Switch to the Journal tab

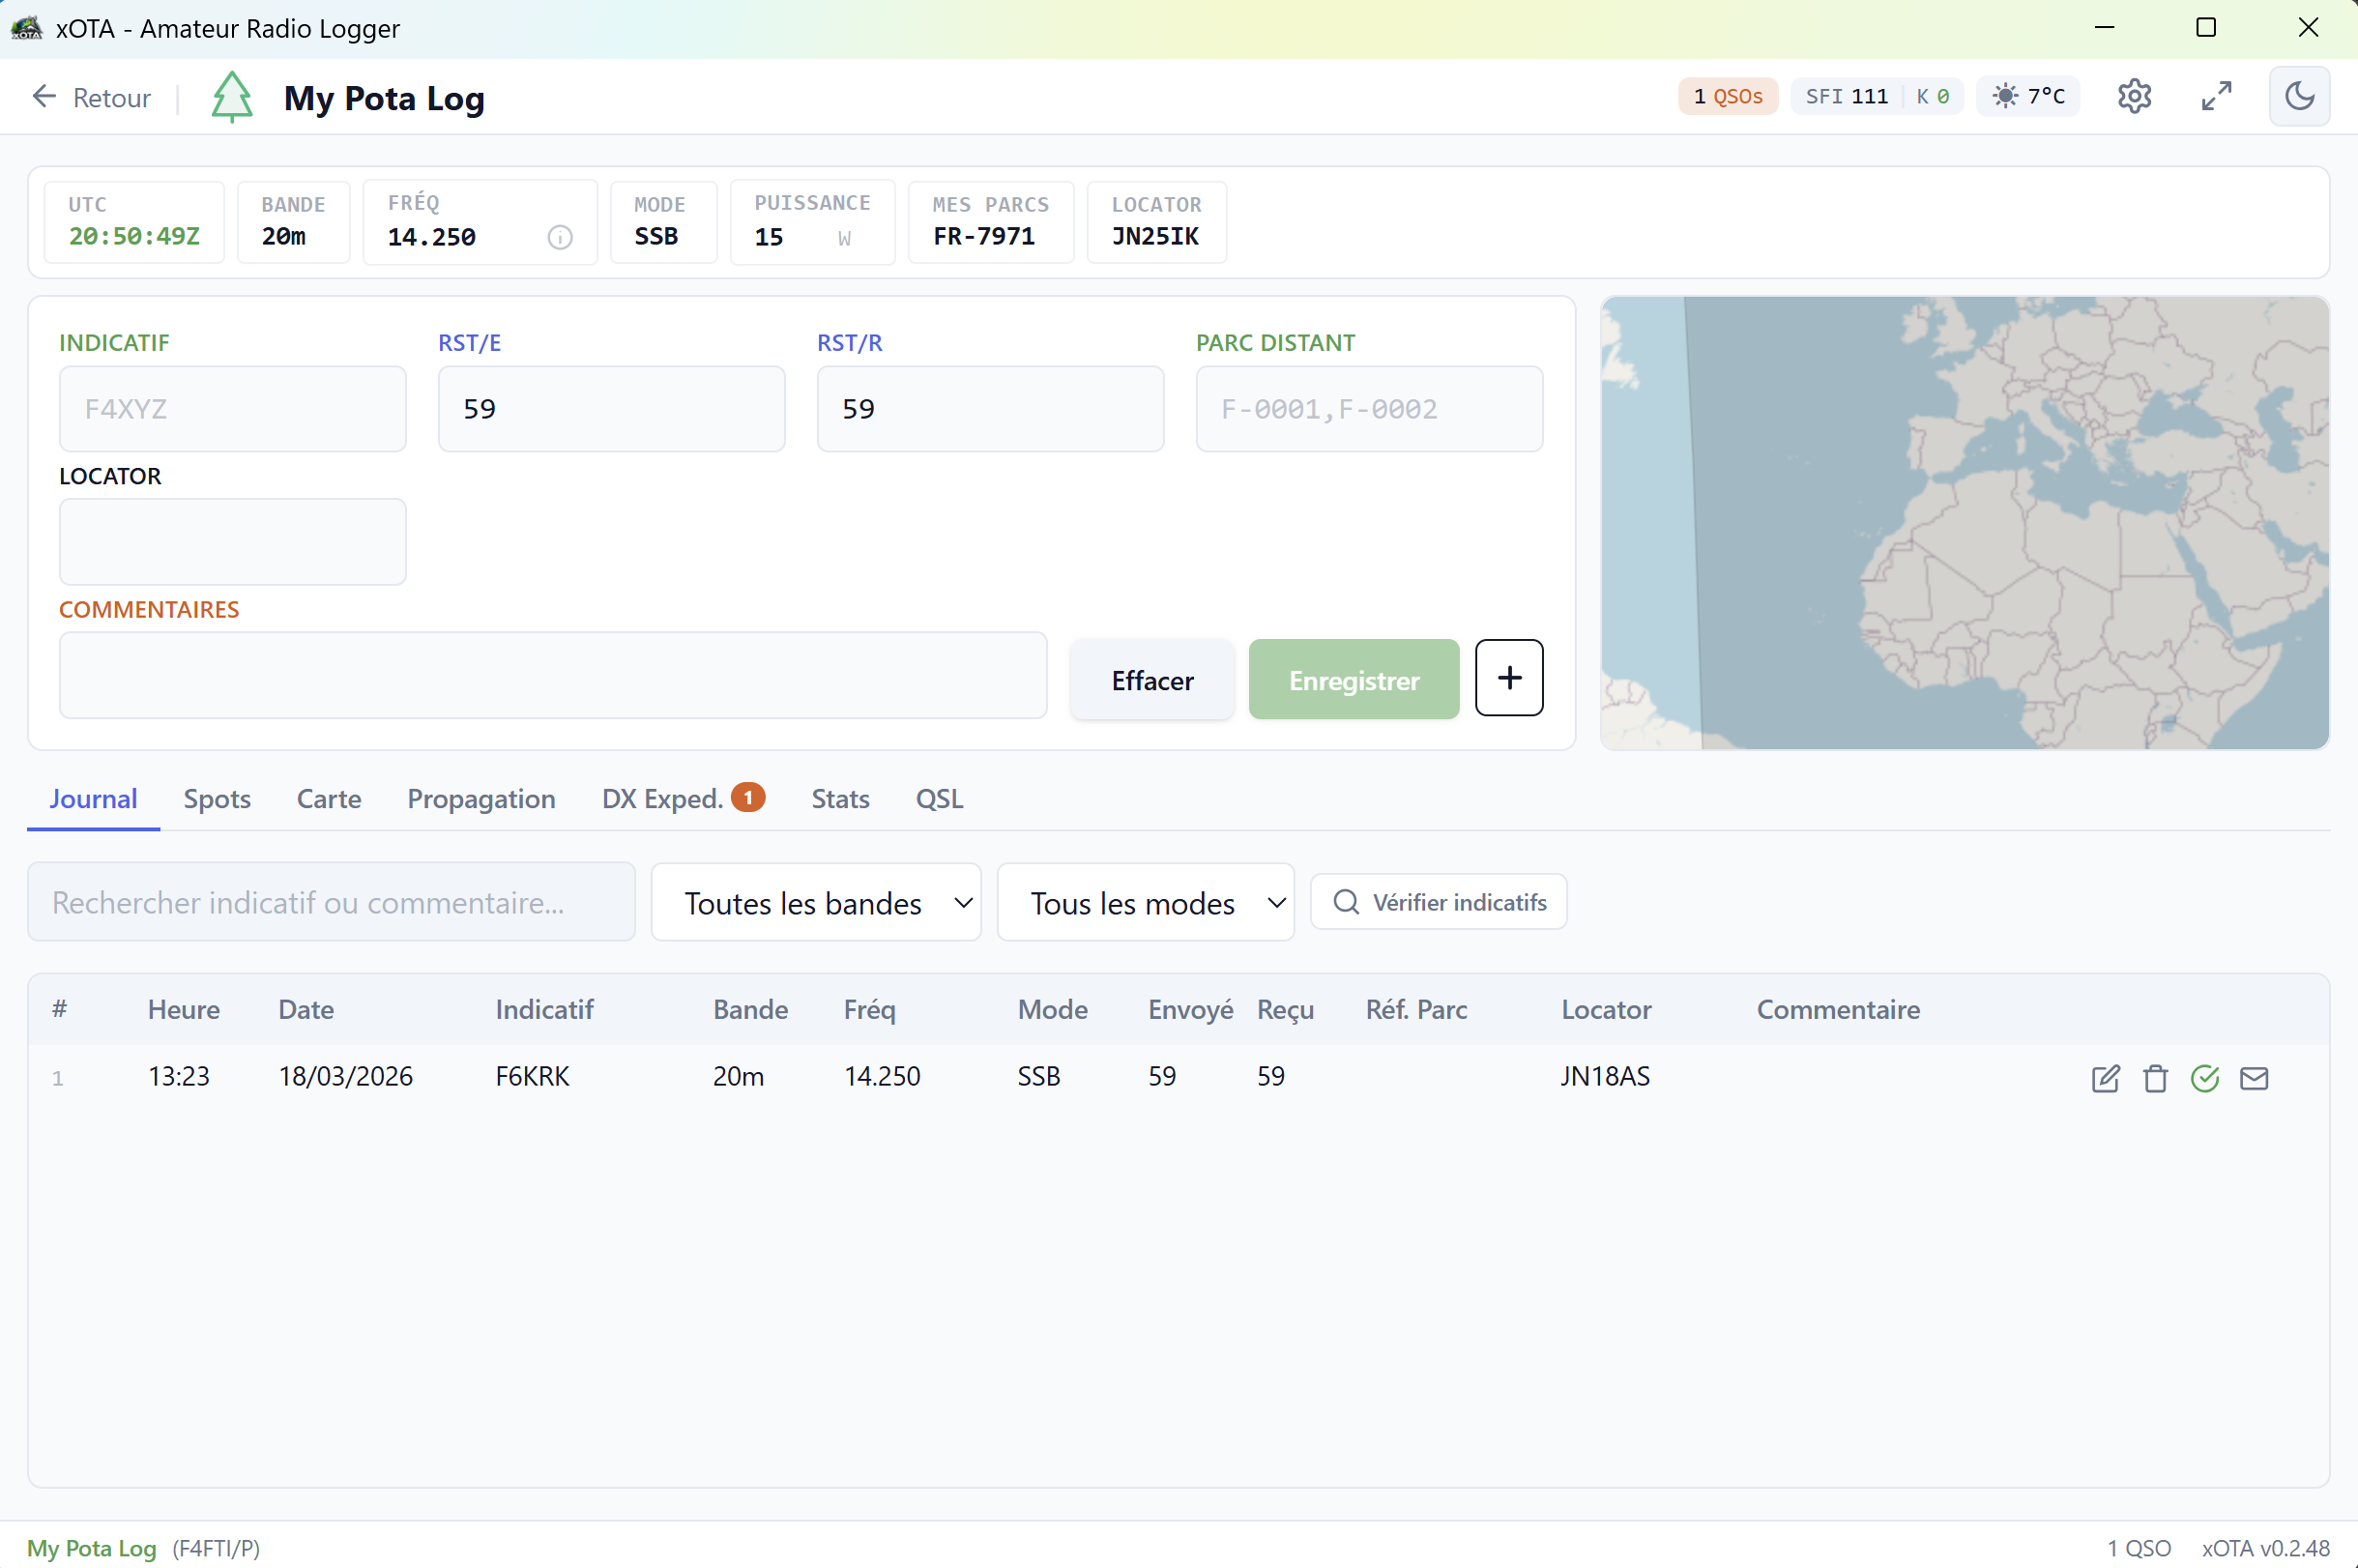point(93,799)
